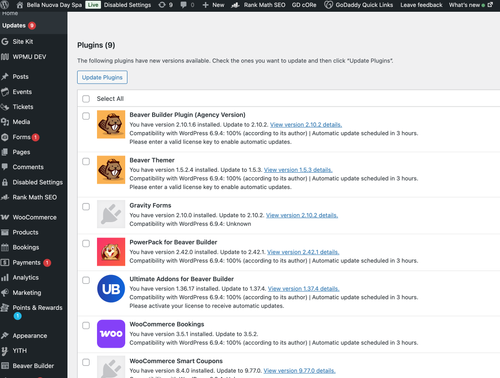Click the Tickets sidebar icon

(x=5, y=107)
